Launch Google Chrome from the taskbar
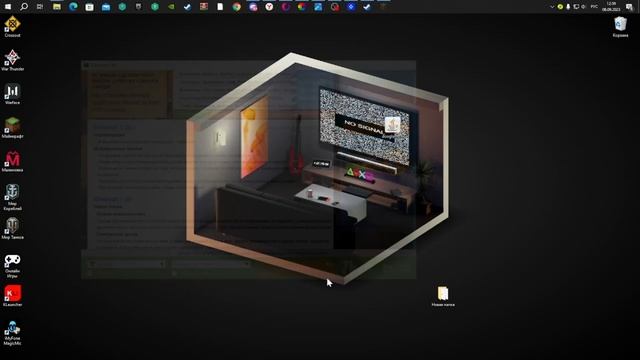 coord(236,7)
